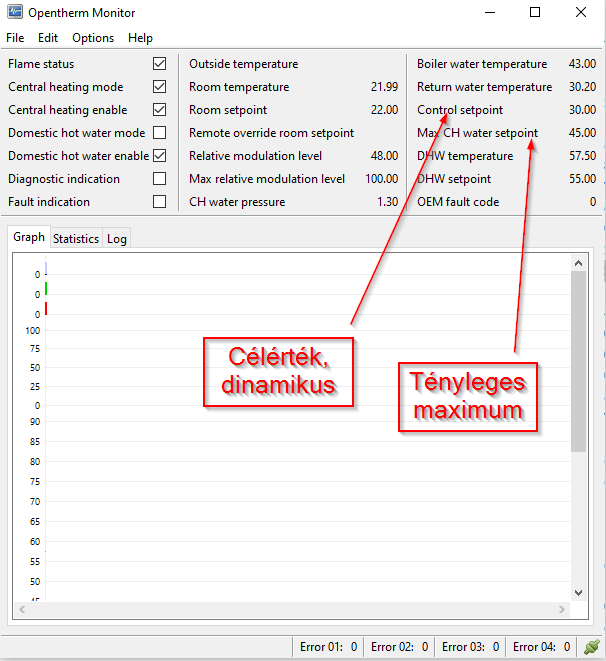Click the vertical scrollbar thumb of graph
Viewport: 606px width, 661px height.
pyautogui.click(x=579, y=361)
